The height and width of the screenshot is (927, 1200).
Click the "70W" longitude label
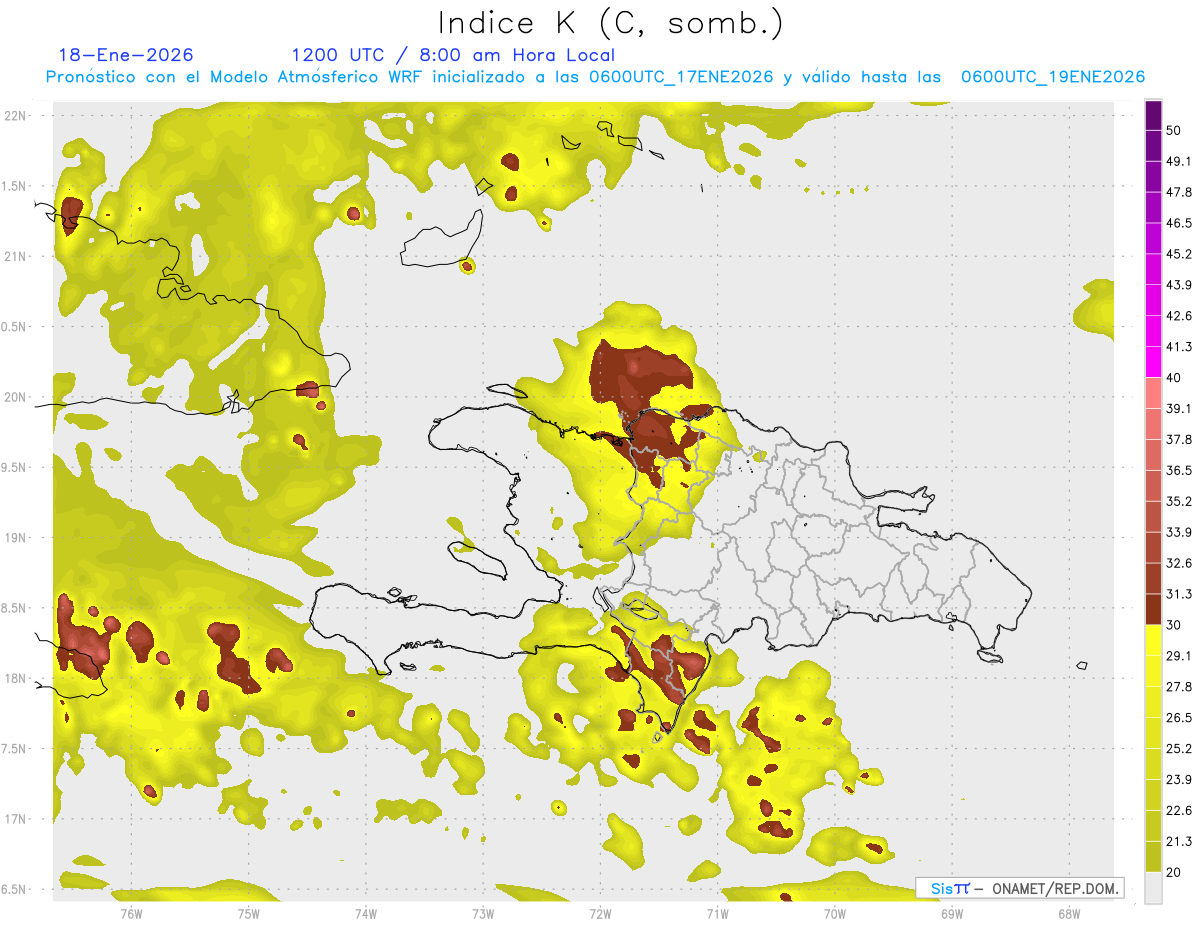[x=835, y=913]
